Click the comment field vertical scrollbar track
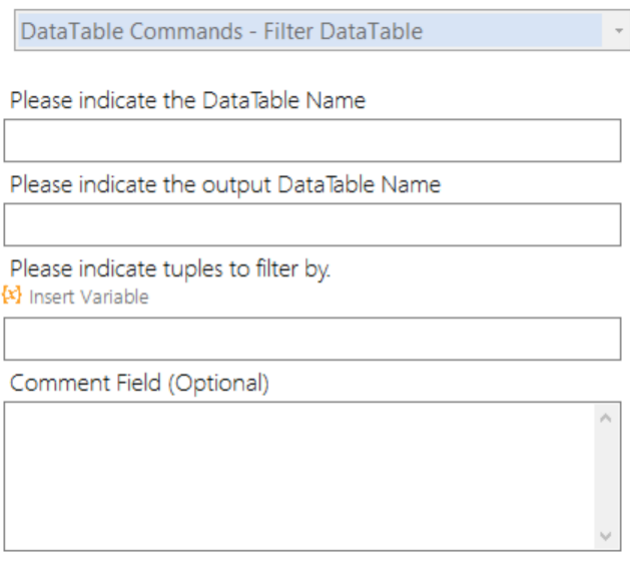 (605, 477)
